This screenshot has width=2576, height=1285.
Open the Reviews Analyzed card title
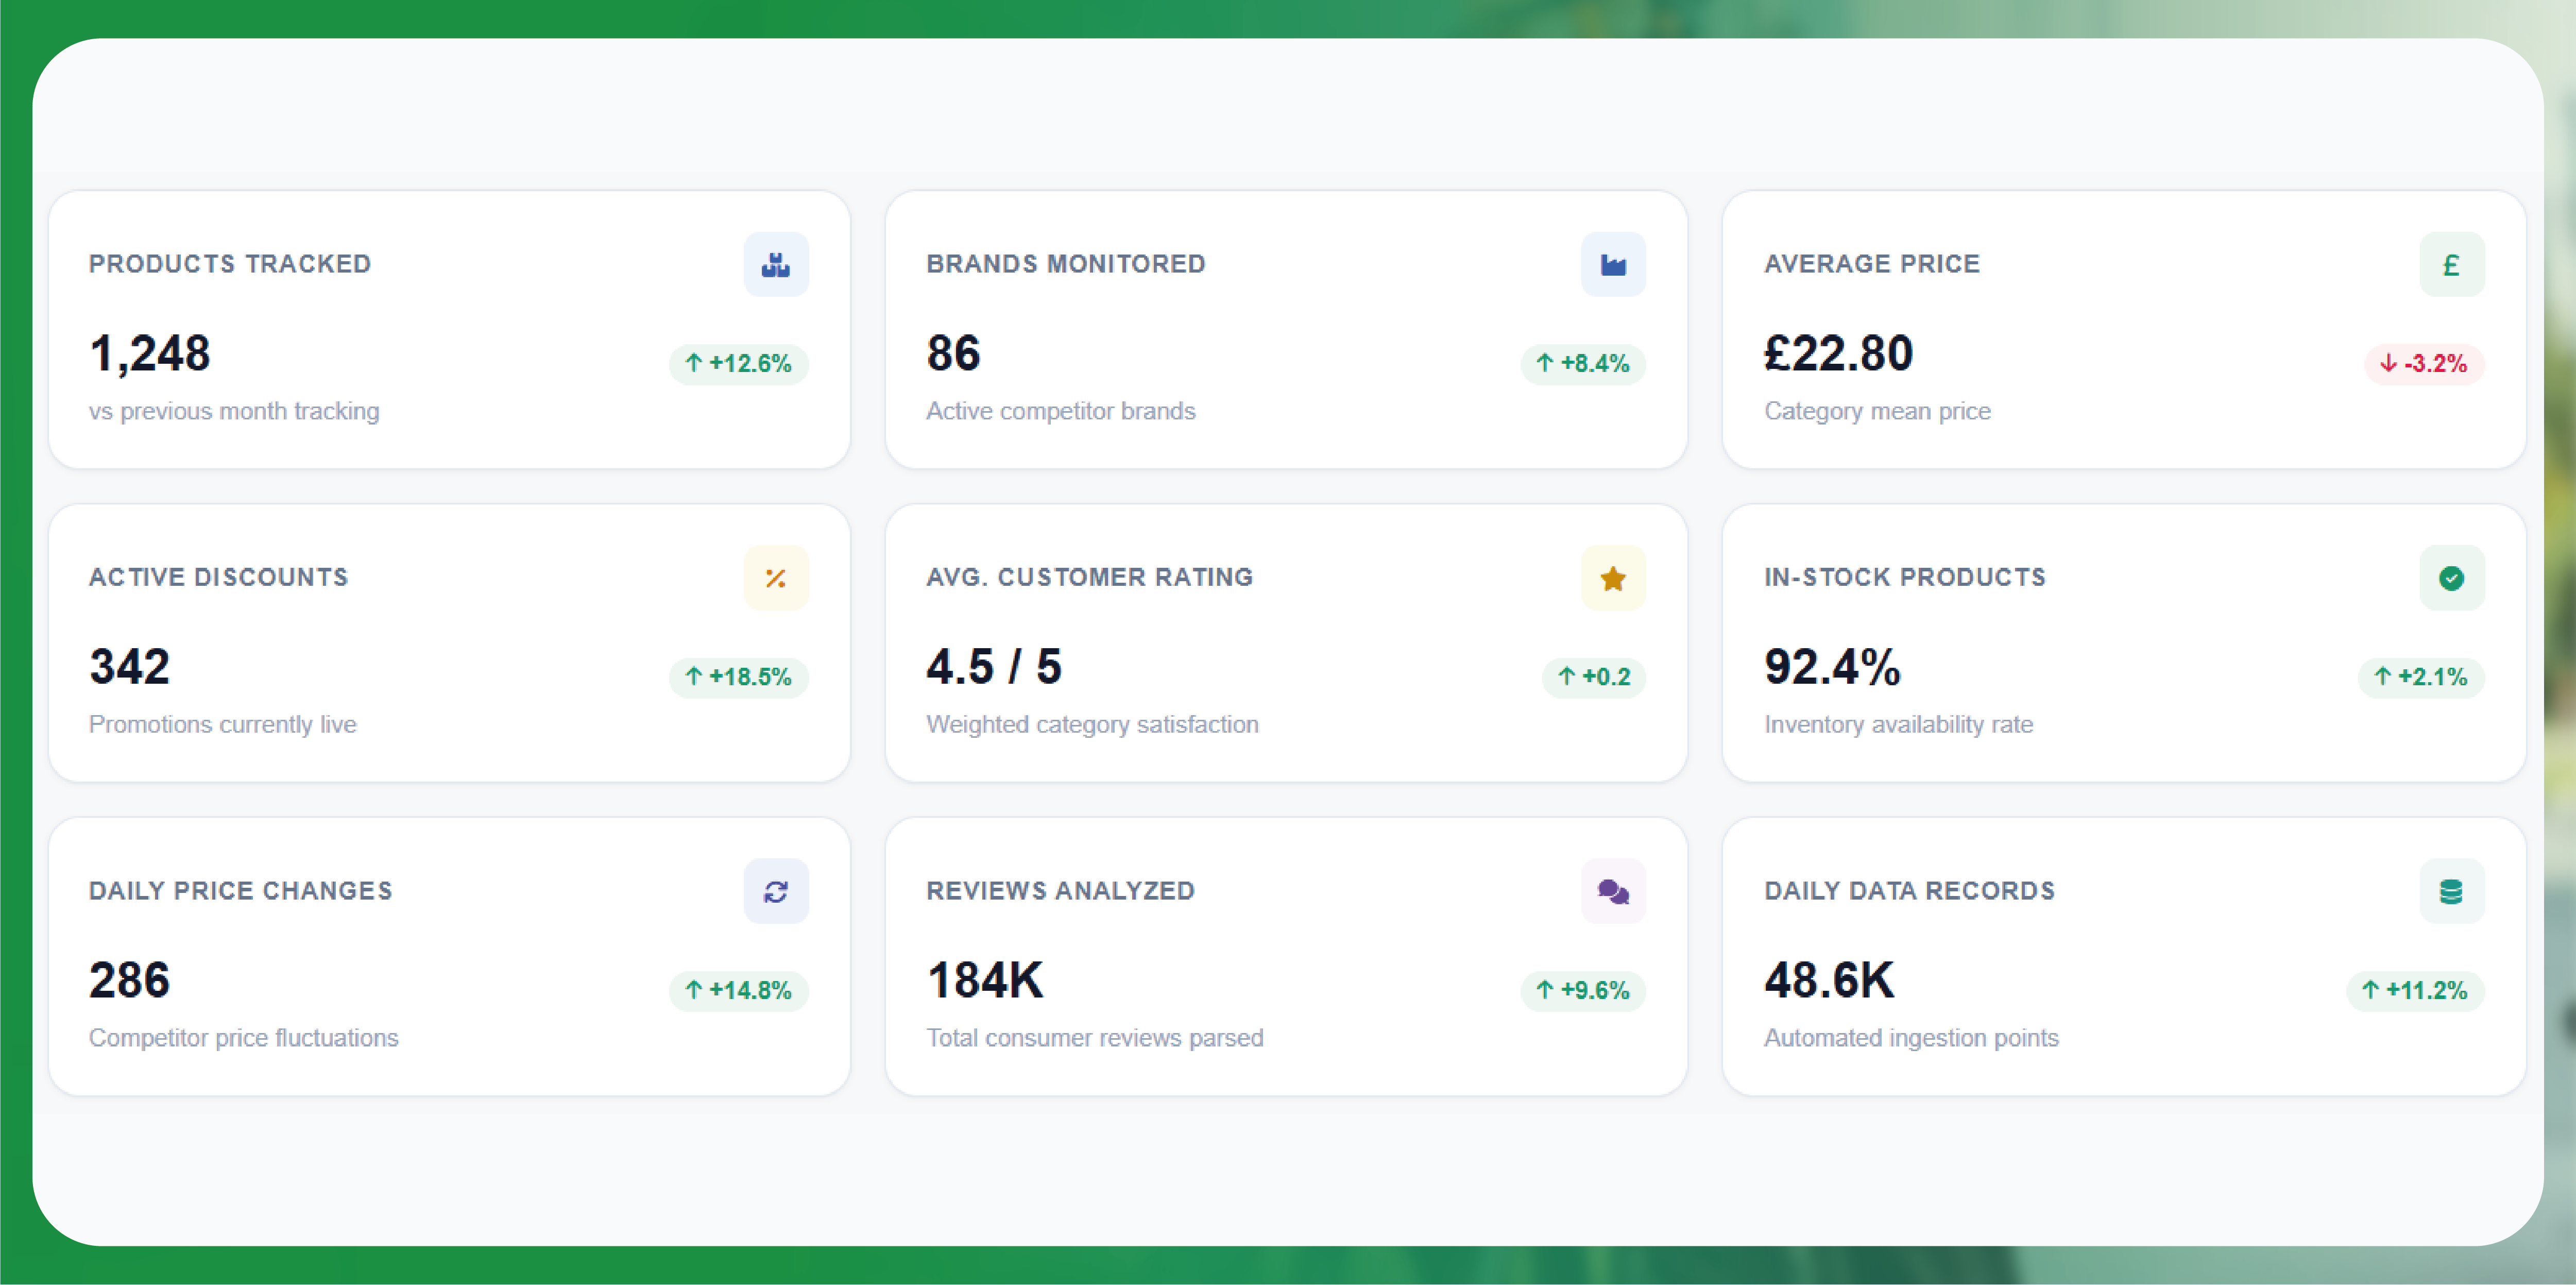coord(1060,891)
